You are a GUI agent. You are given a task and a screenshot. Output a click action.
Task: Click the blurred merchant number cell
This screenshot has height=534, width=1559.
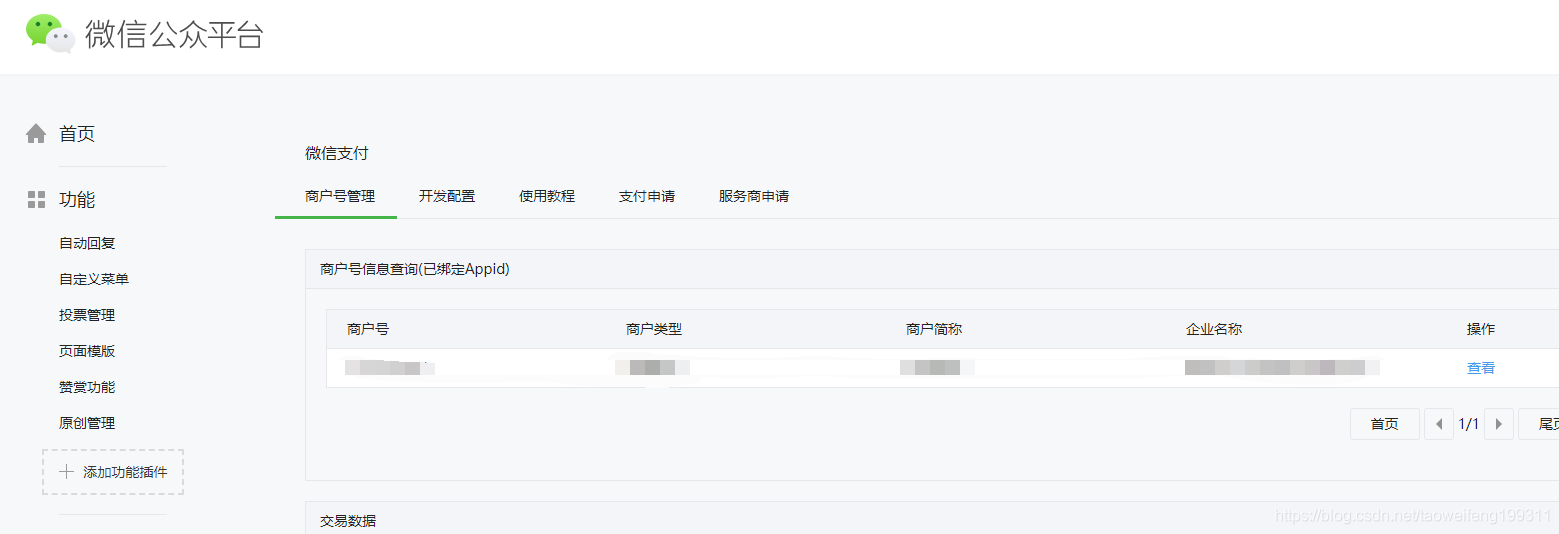click(389, 368)
